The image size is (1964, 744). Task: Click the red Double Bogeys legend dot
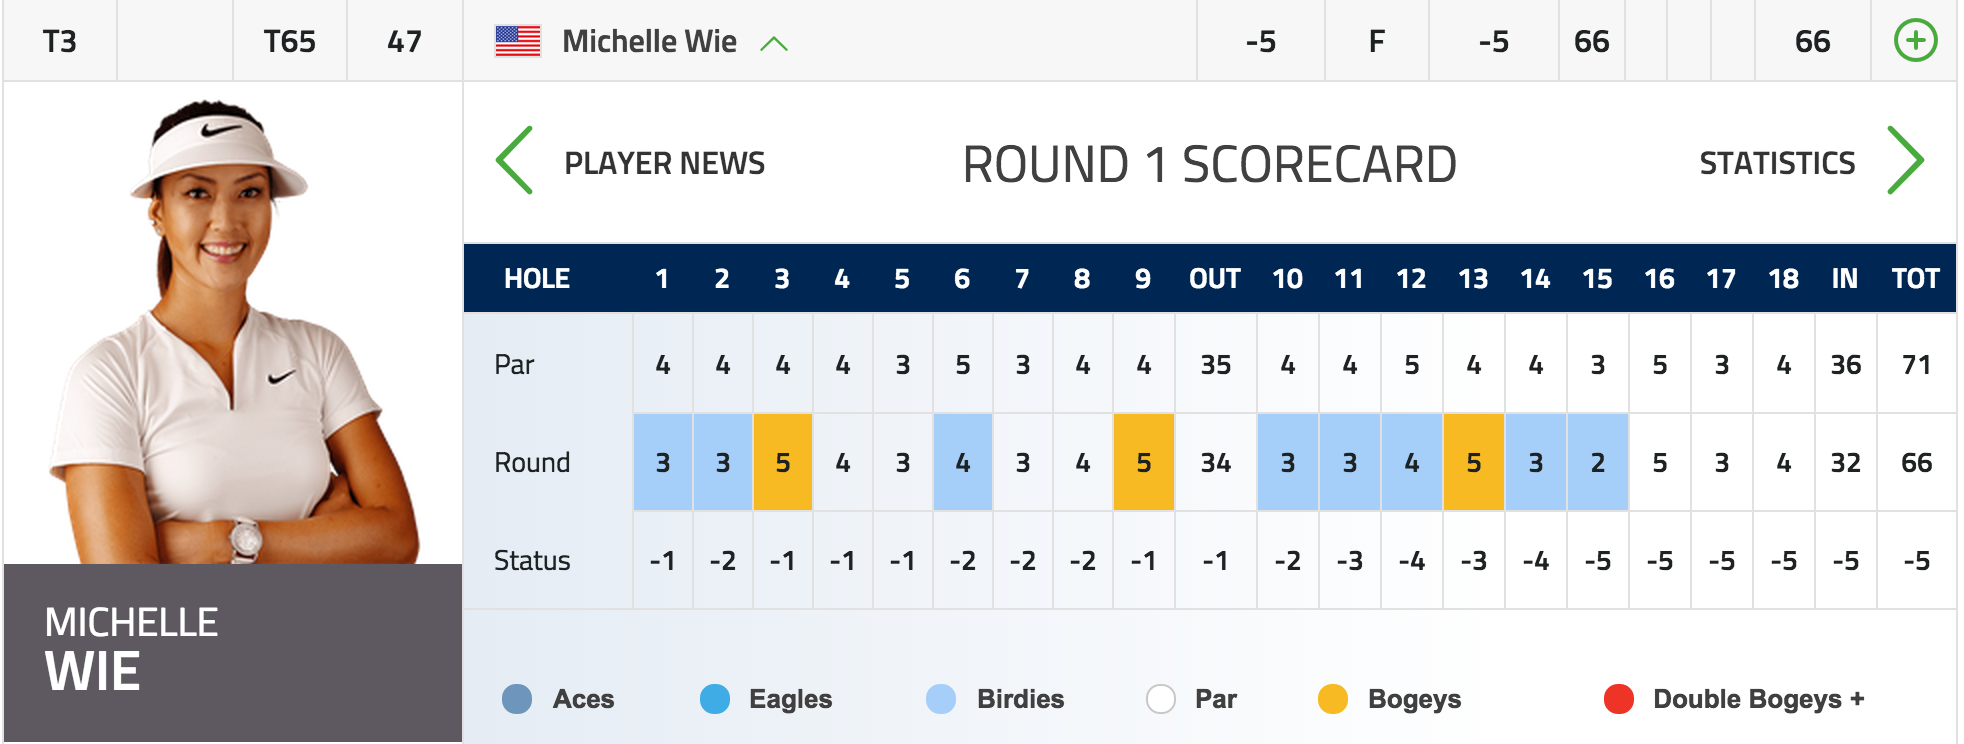point(1619,699)
